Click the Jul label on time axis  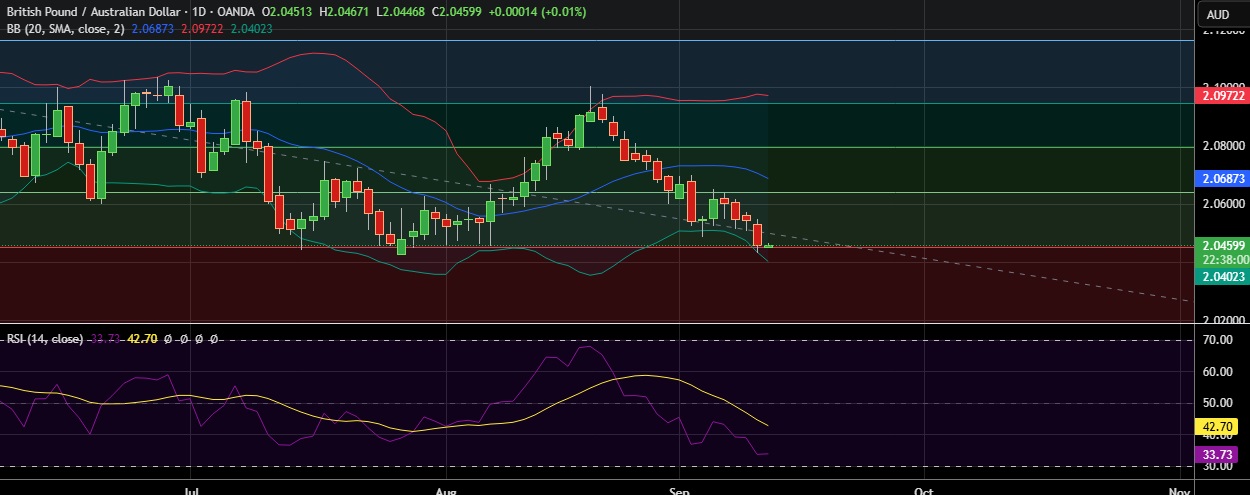click(x=191, y=490)
